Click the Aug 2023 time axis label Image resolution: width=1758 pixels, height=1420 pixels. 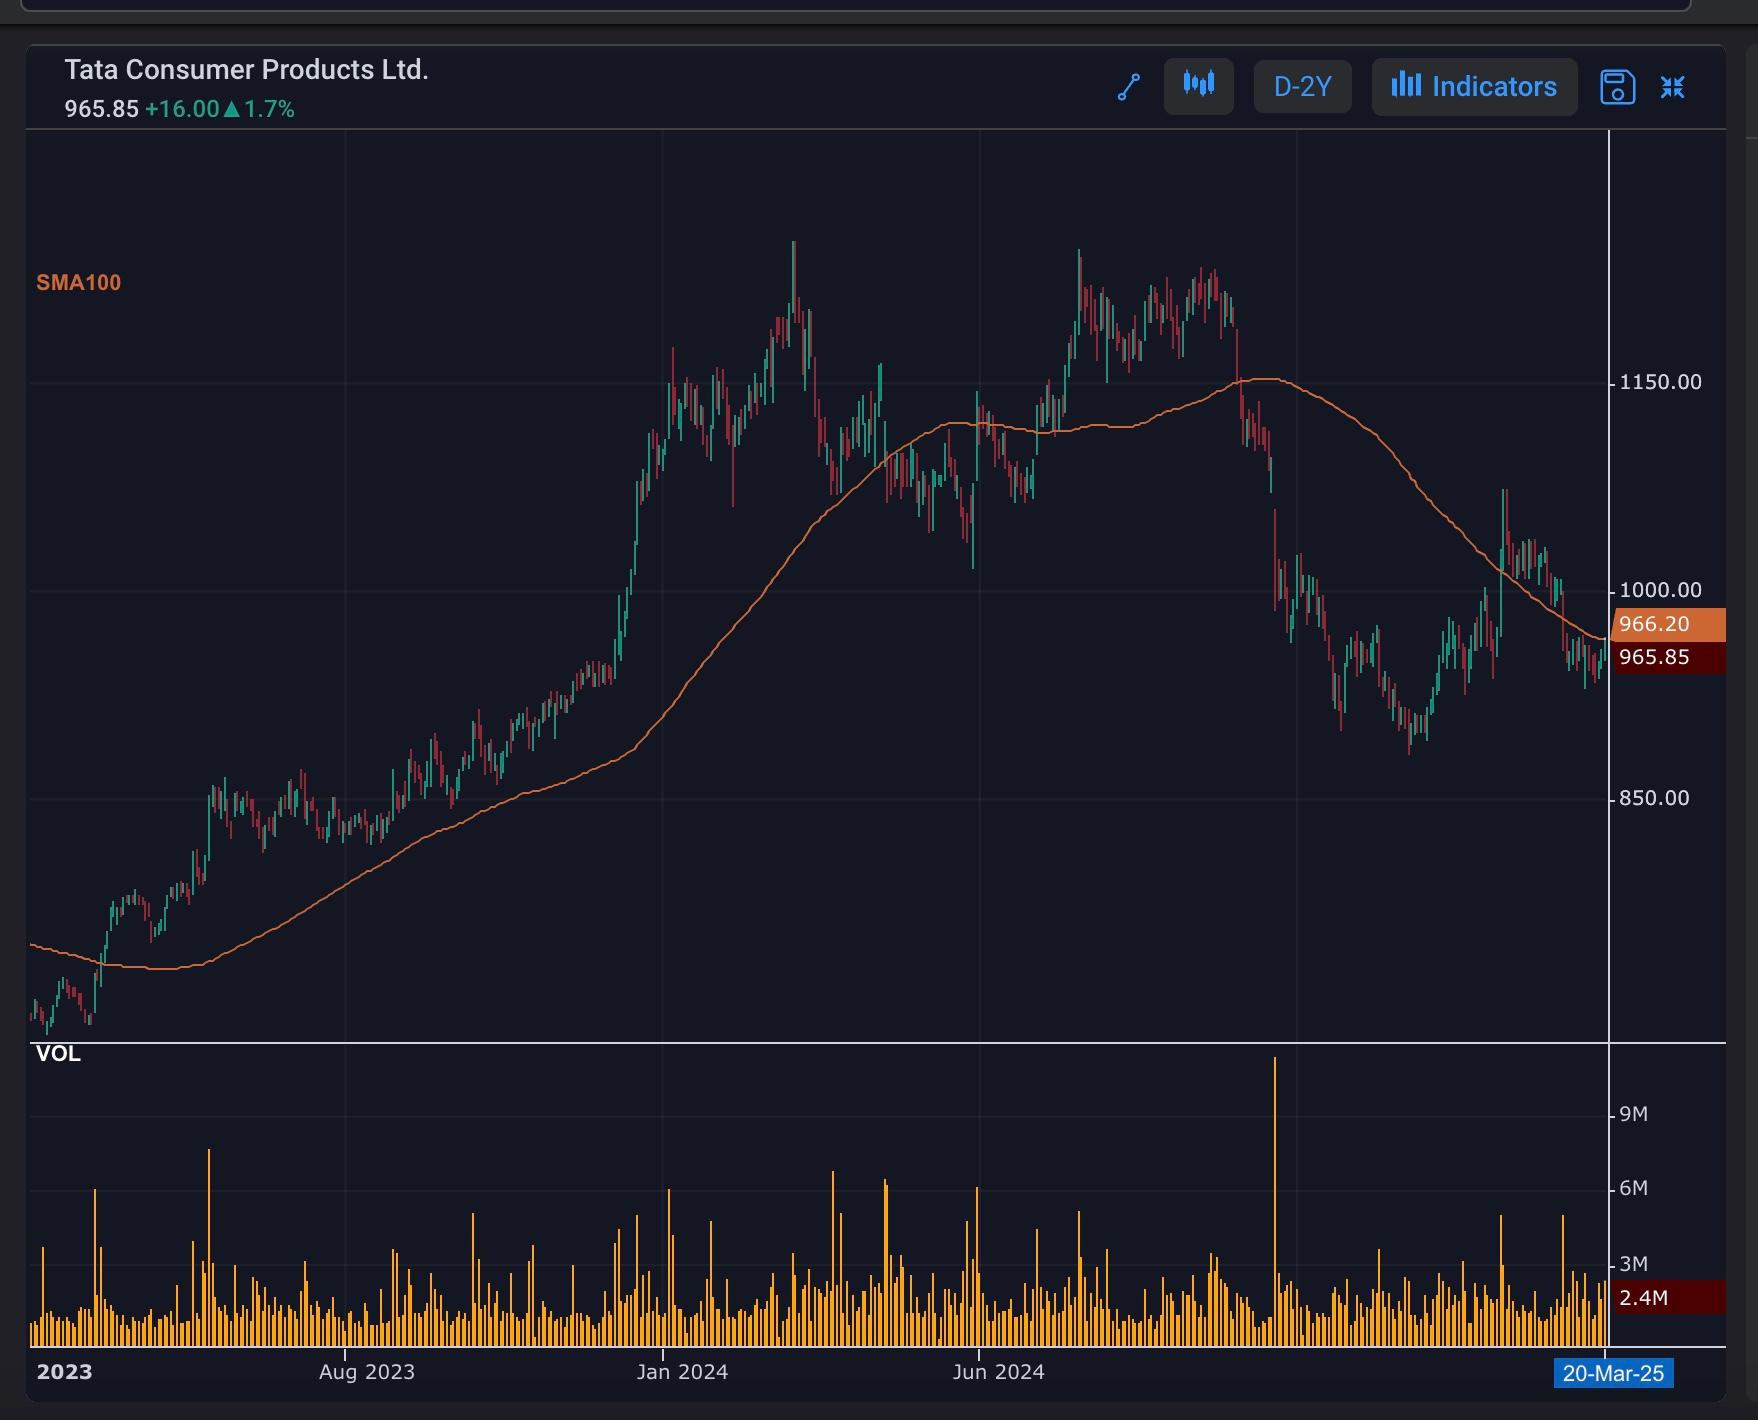coord(367,1372)
